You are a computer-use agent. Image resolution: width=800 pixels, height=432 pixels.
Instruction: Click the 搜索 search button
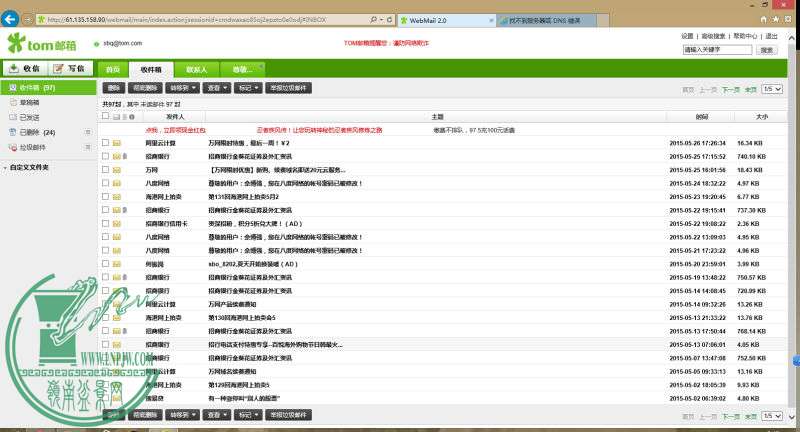[x=766, y=50]
